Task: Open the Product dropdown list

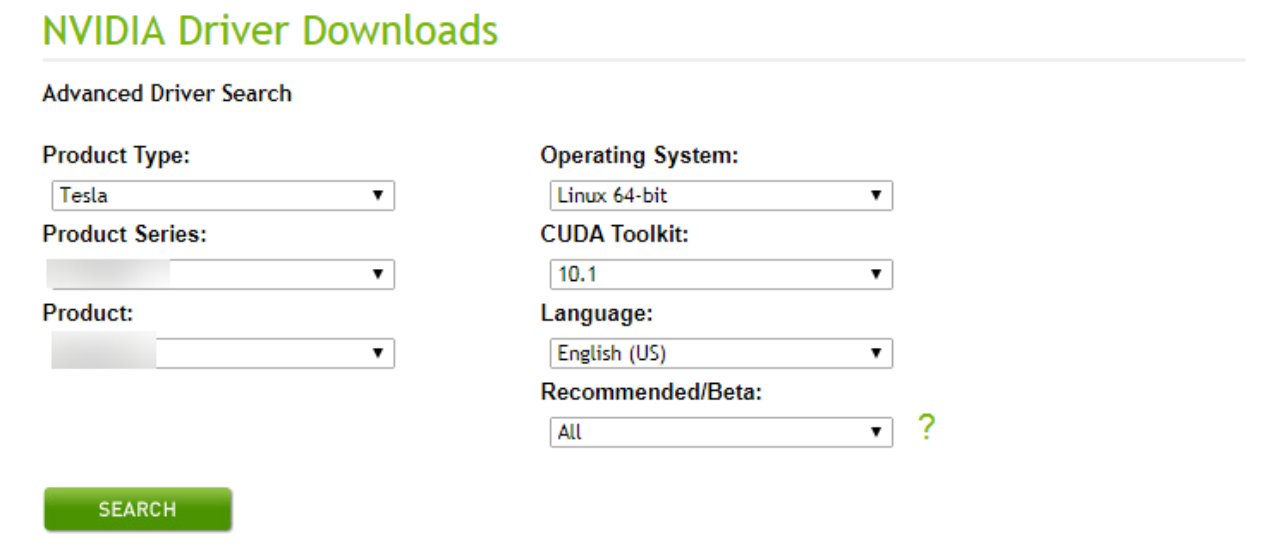Action: pos(223,353)
